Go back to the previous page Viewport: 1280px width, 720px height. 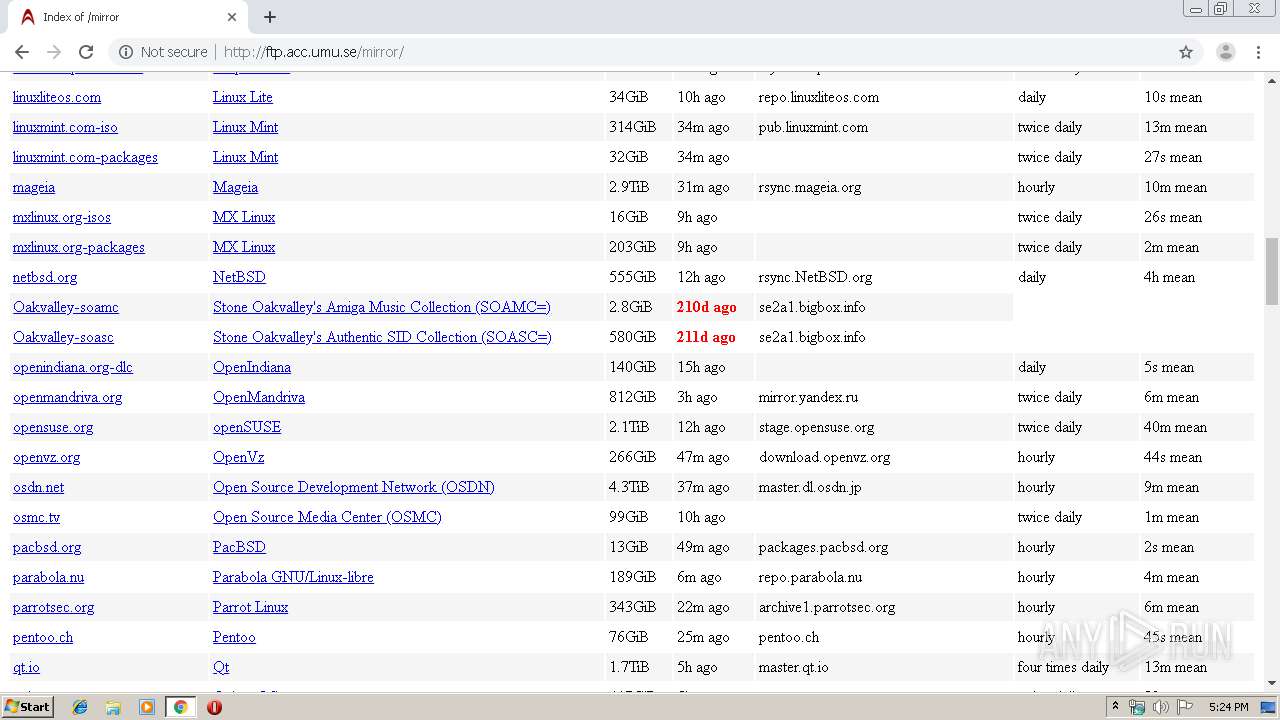point(22,52)
